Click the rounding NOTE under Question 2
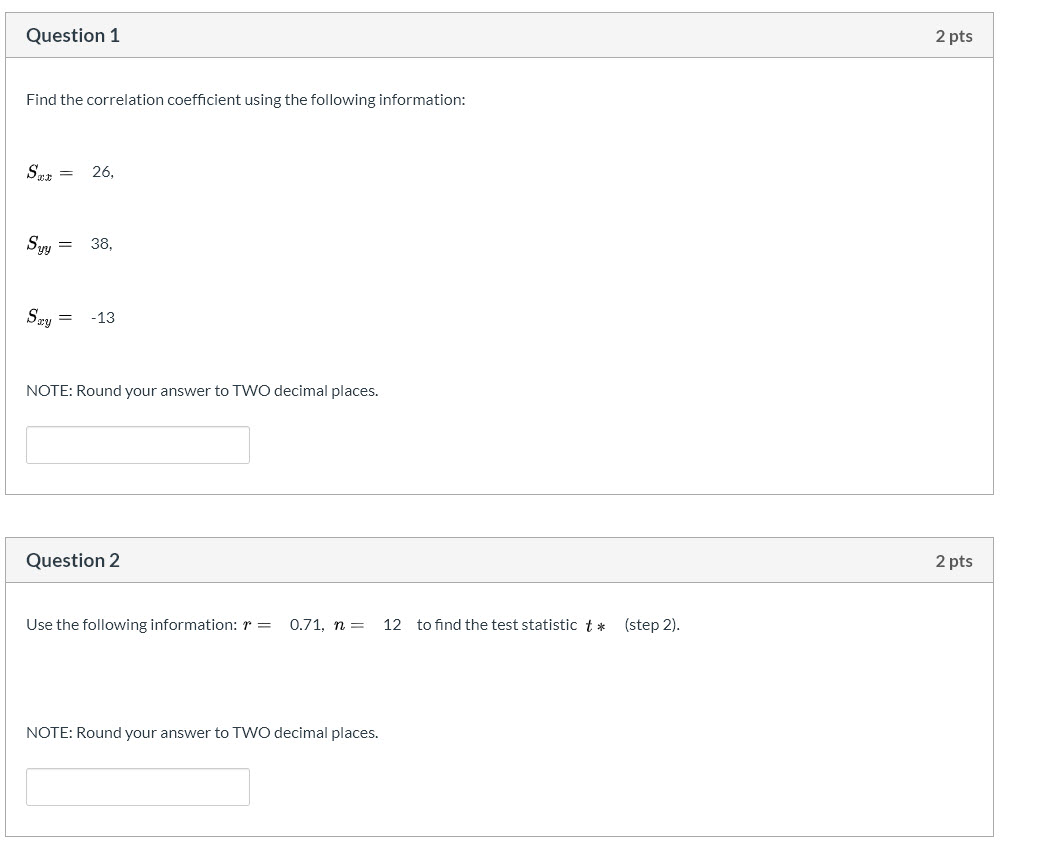Screen dimensions: 1060x845 pyautogui.click(x=202, y=733)
